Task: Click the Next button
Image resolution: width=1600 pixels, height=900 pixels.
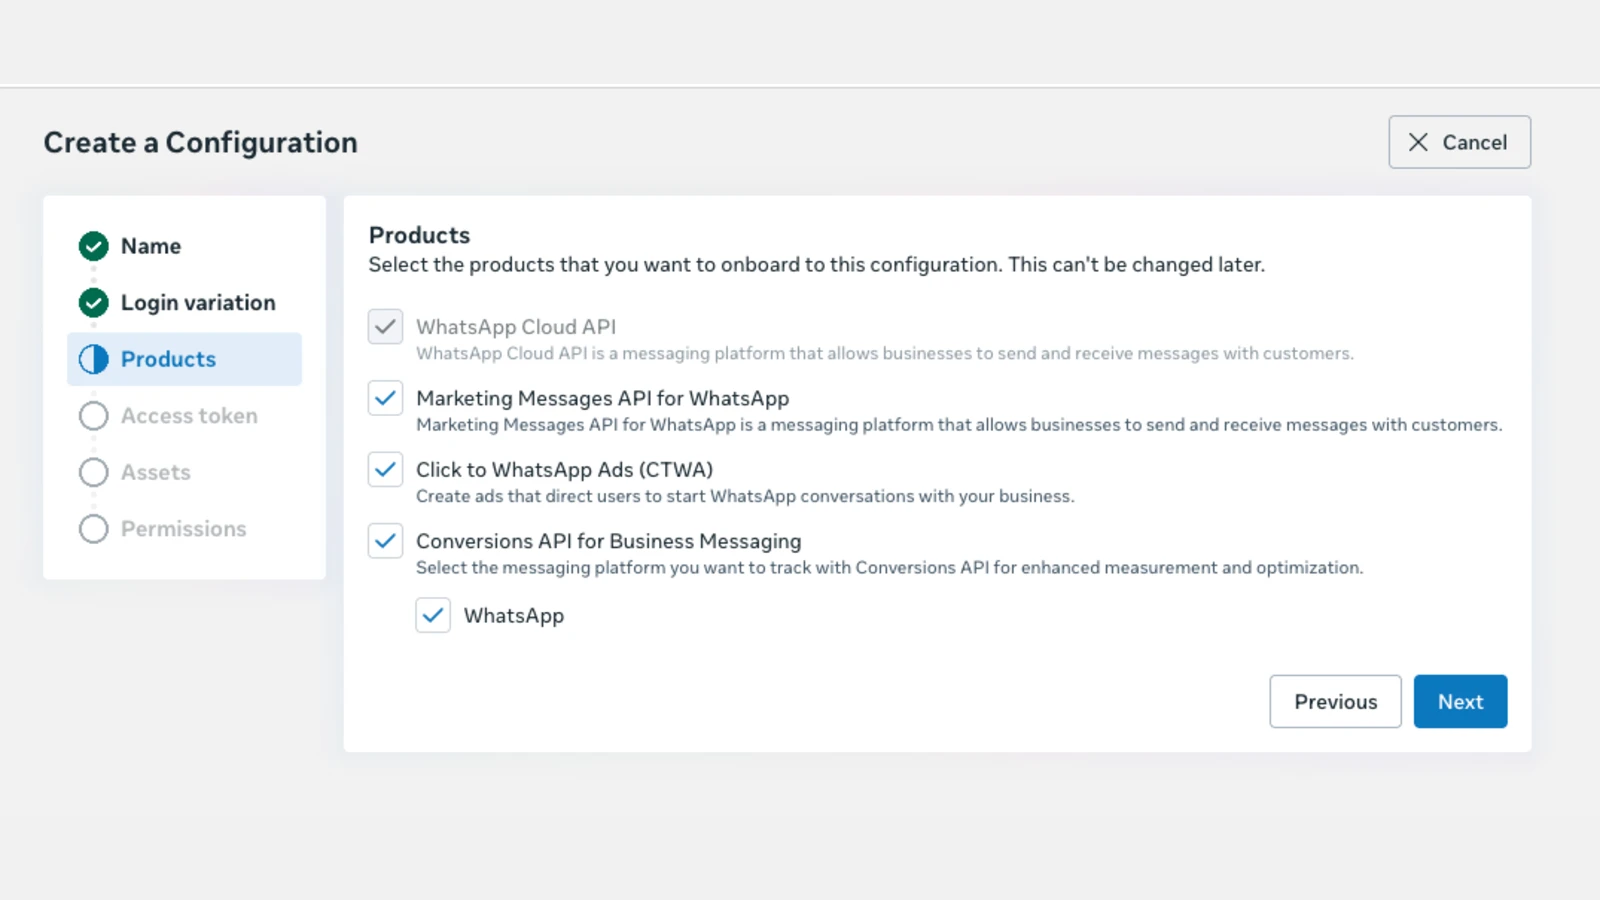Action: click(x=1460, y=701)
